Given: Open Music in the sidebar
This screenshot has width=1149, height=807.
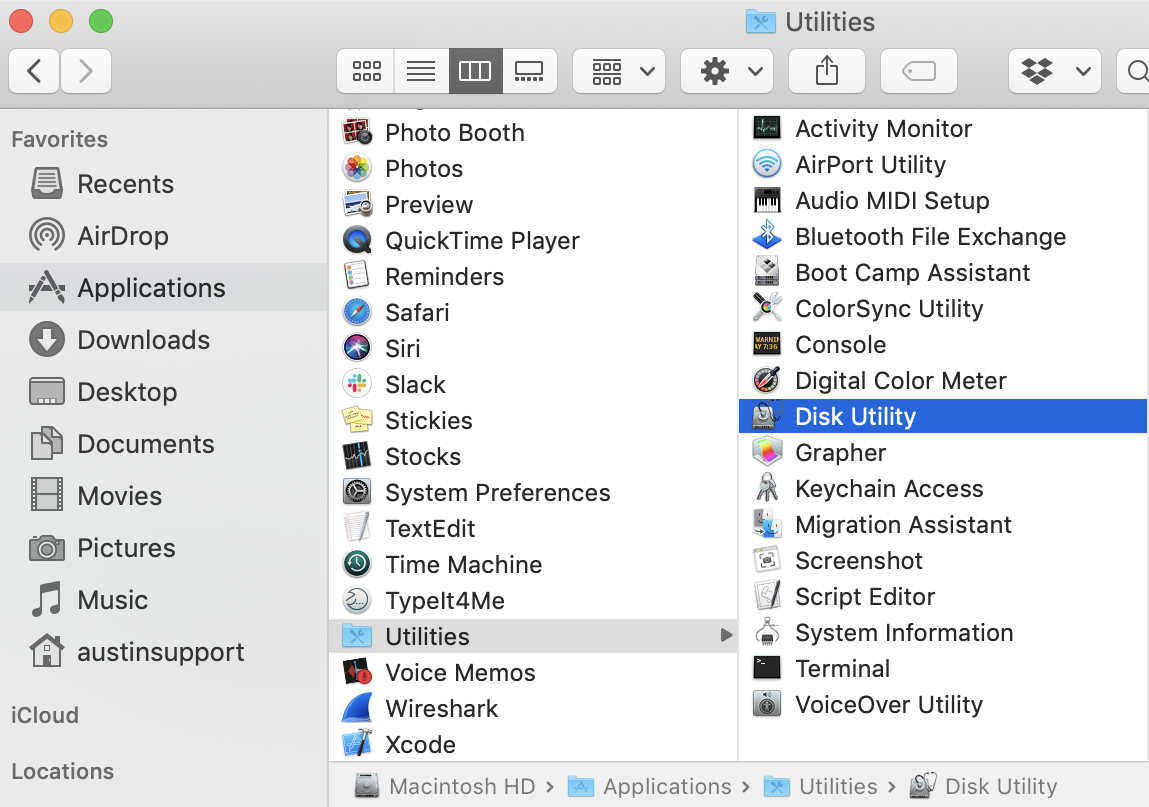Looking at the screenshot, I should [164, 600].
